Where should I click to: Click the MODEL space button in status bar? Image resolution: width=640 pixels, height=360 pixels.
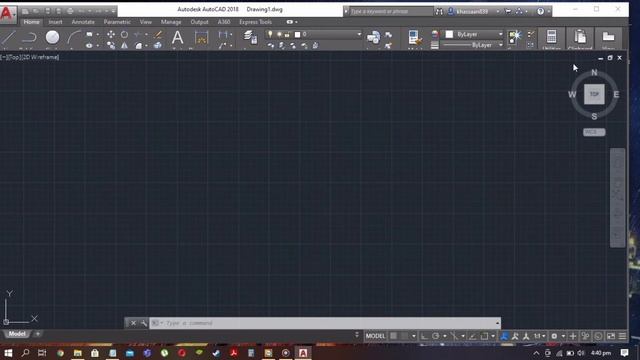pyautogui.click(x=375, y=336)
